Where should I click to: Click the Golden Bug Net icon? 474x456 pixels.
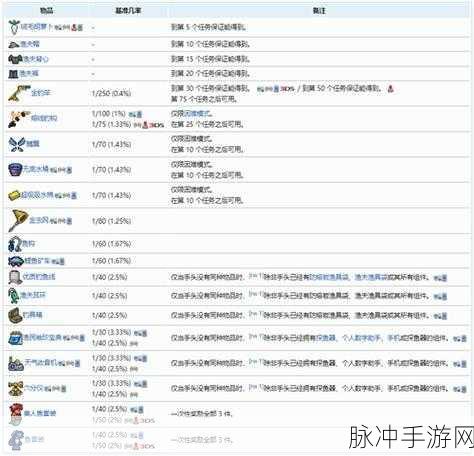[x=19, y=221]
